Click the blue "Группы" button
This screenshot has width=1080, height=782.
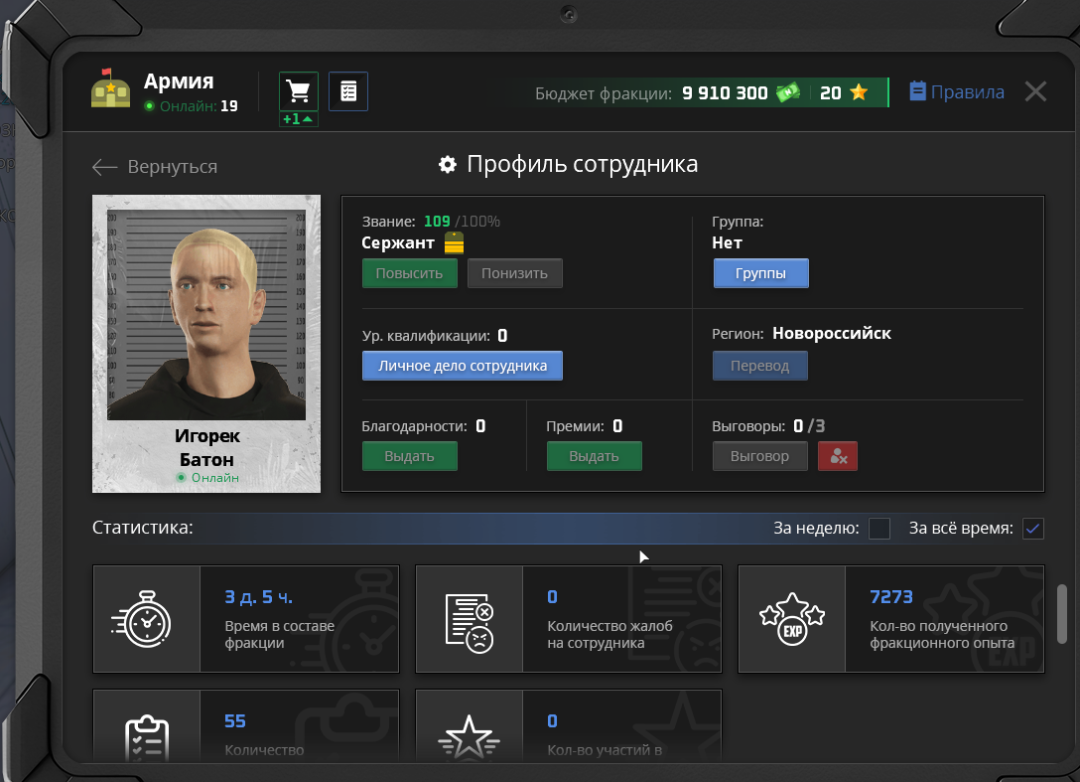pyautogui.click(x=760, y=273)
